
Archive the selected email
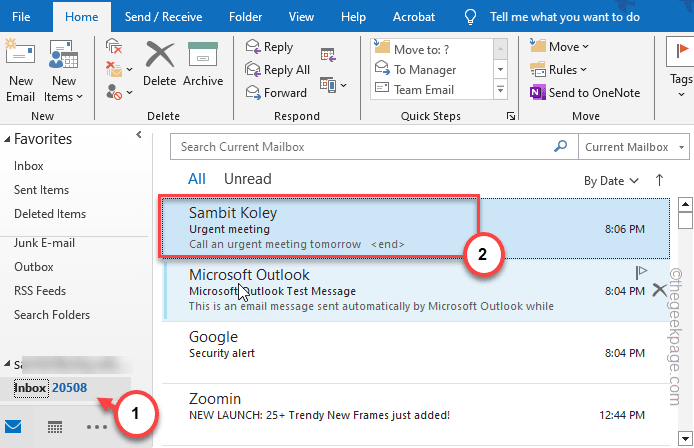203,63
